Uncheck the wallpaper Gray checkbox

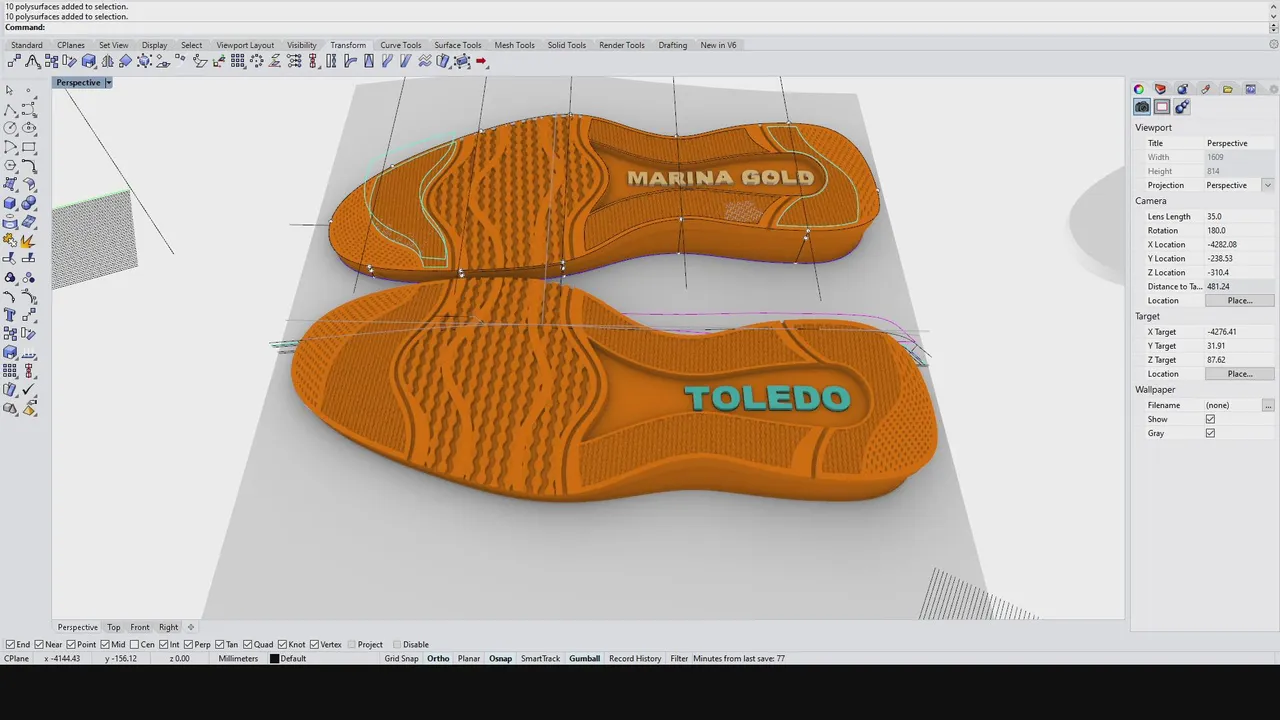pyautogui.click(x=1210, y=433)
